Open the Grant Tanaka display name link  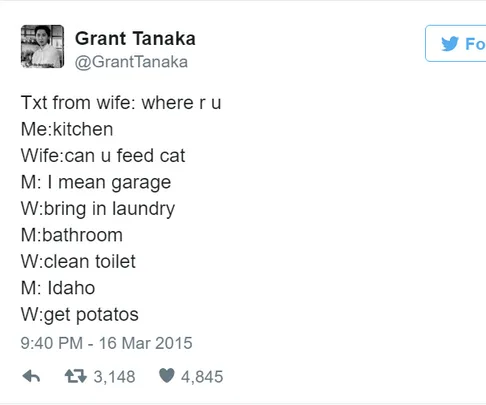point(135,38)
